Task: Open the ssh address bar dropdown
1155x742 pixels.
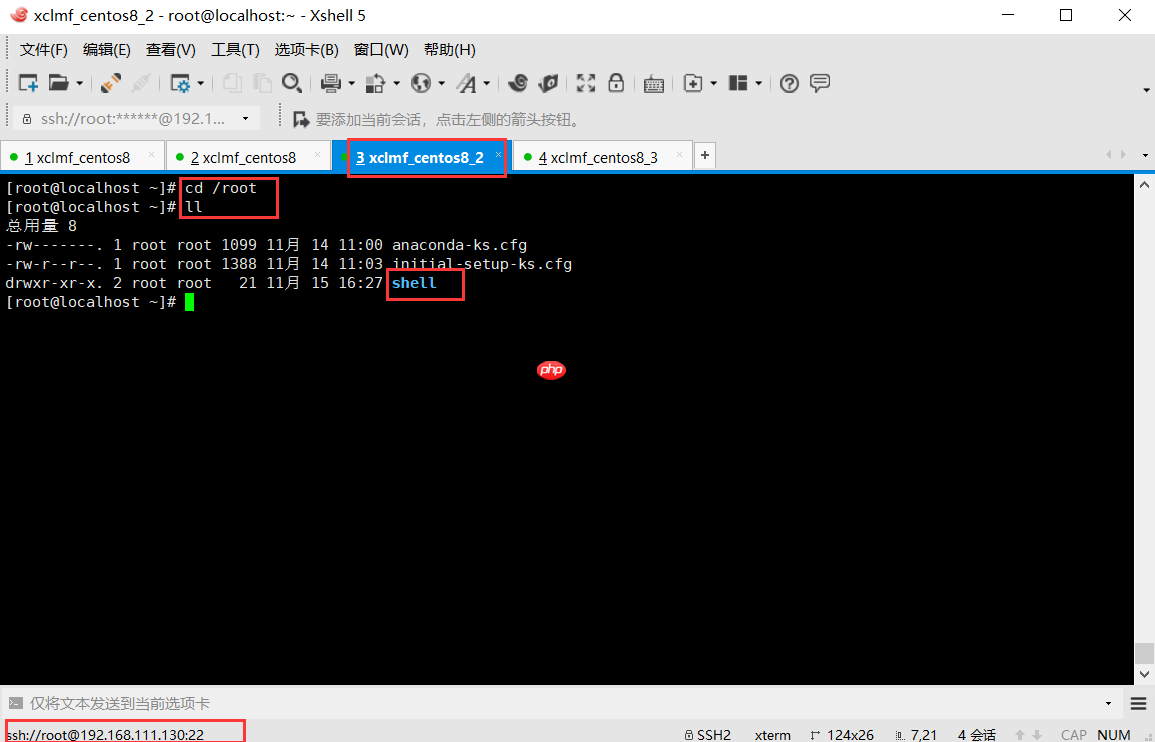Action: (245, 119)
